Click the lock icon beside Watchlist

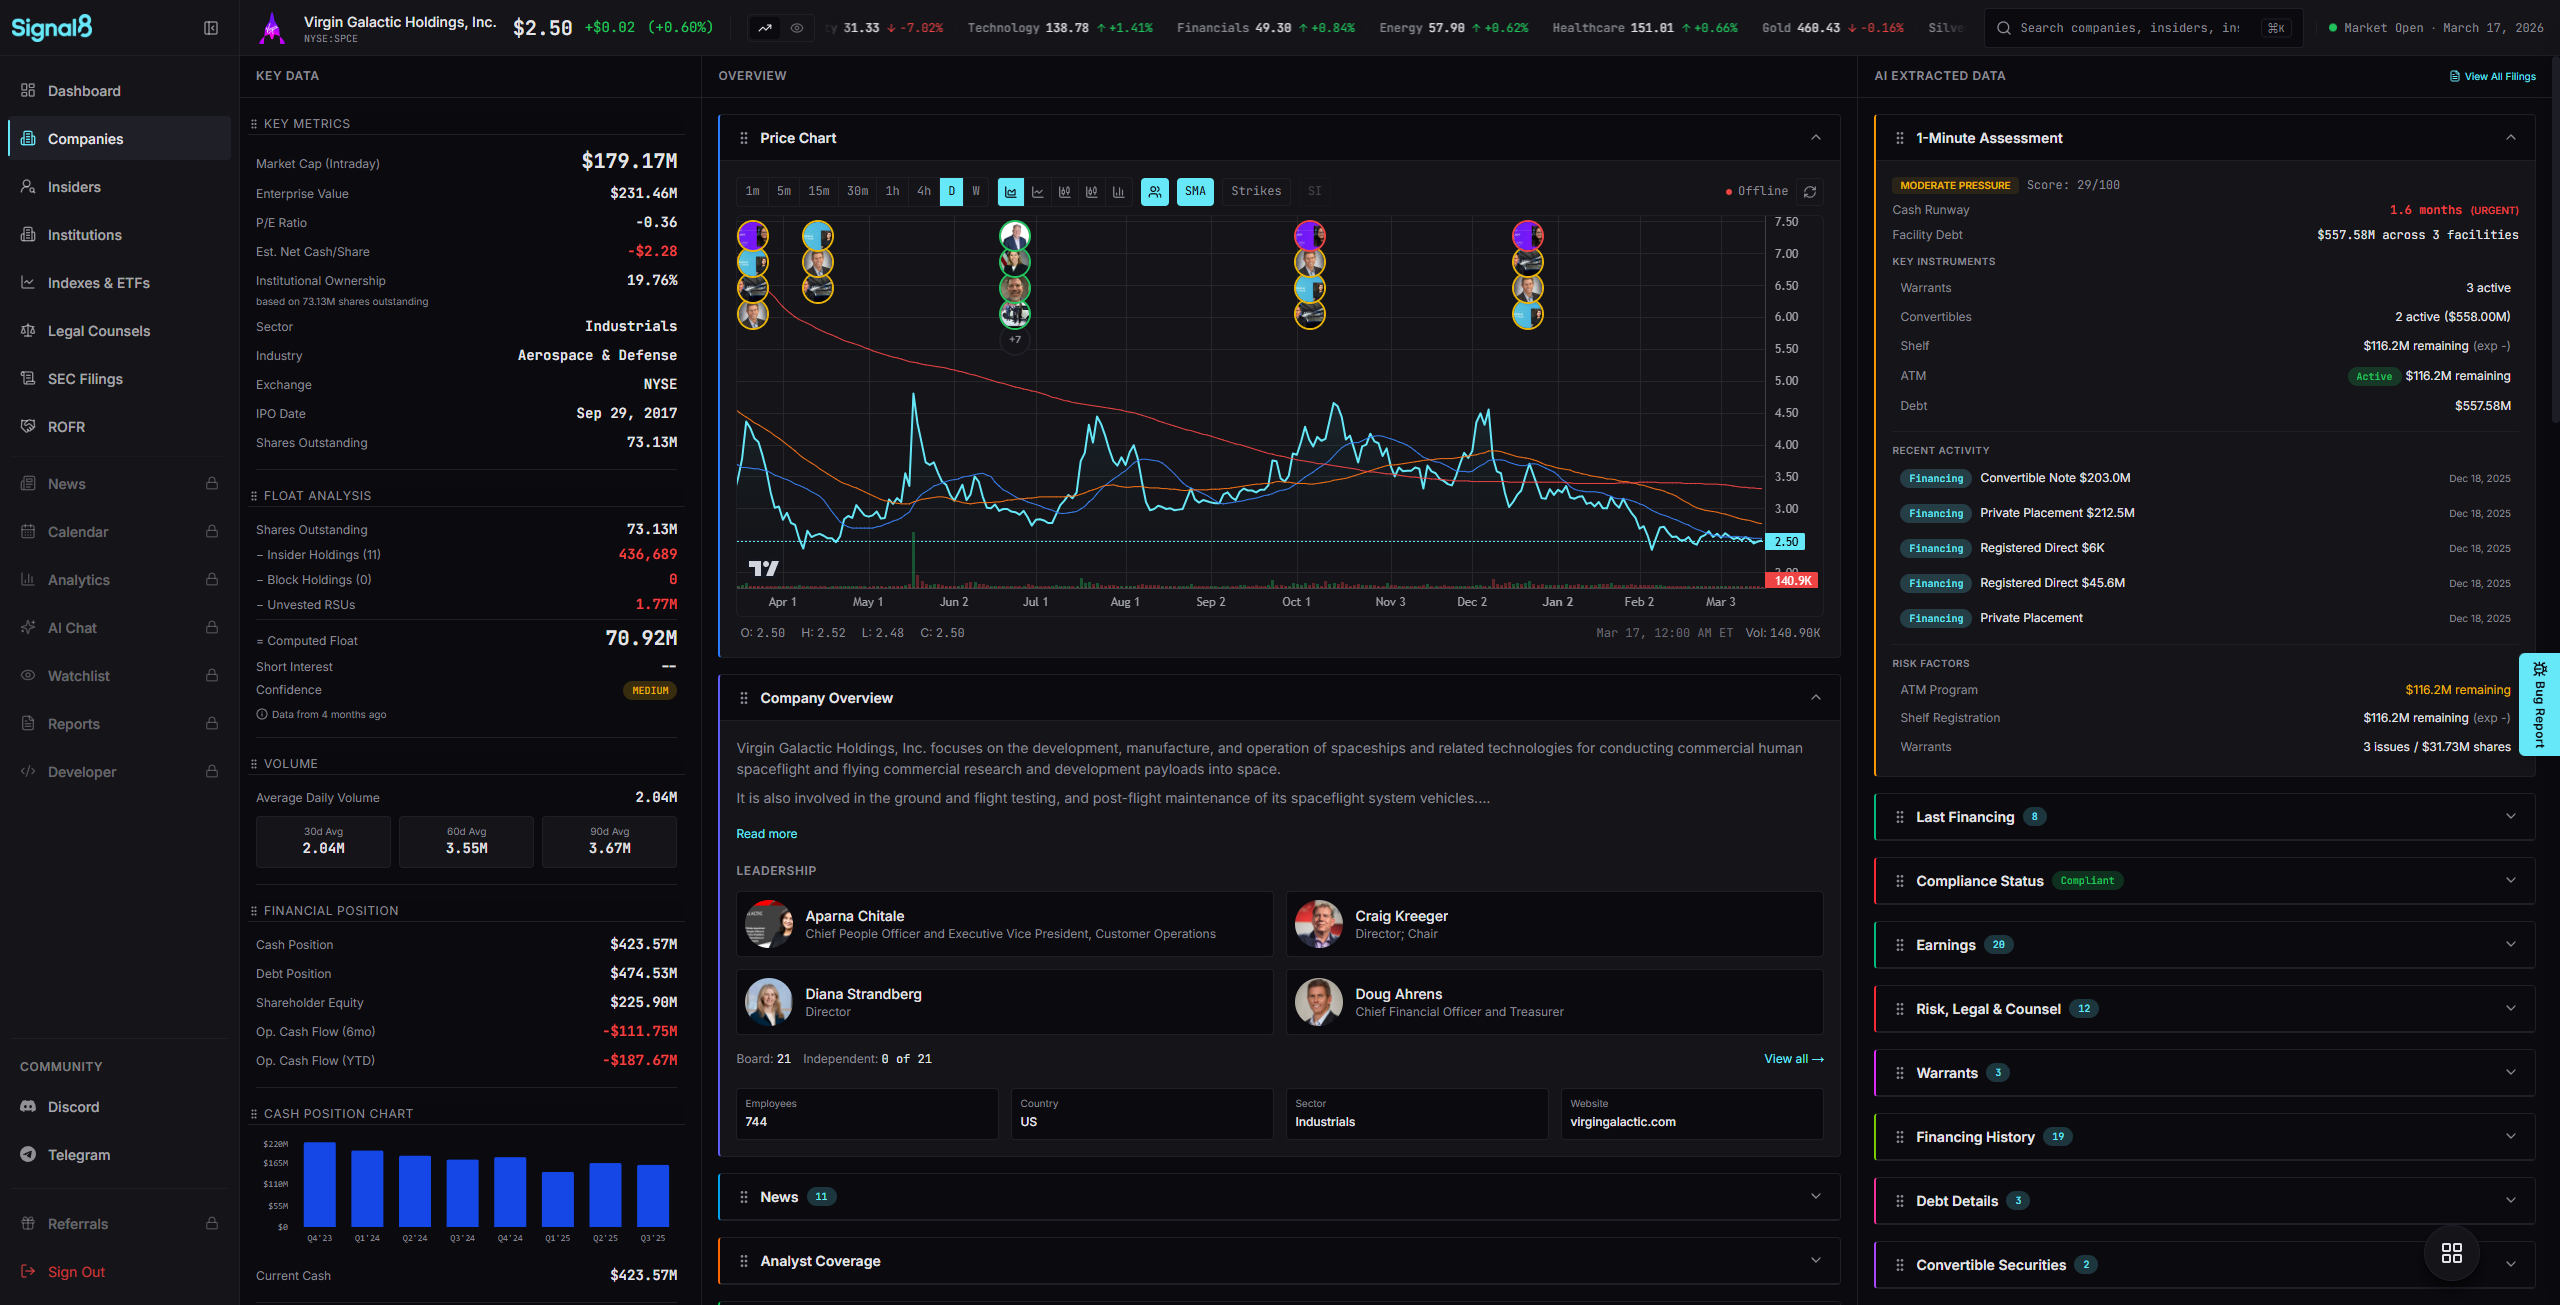click(212, 676)
